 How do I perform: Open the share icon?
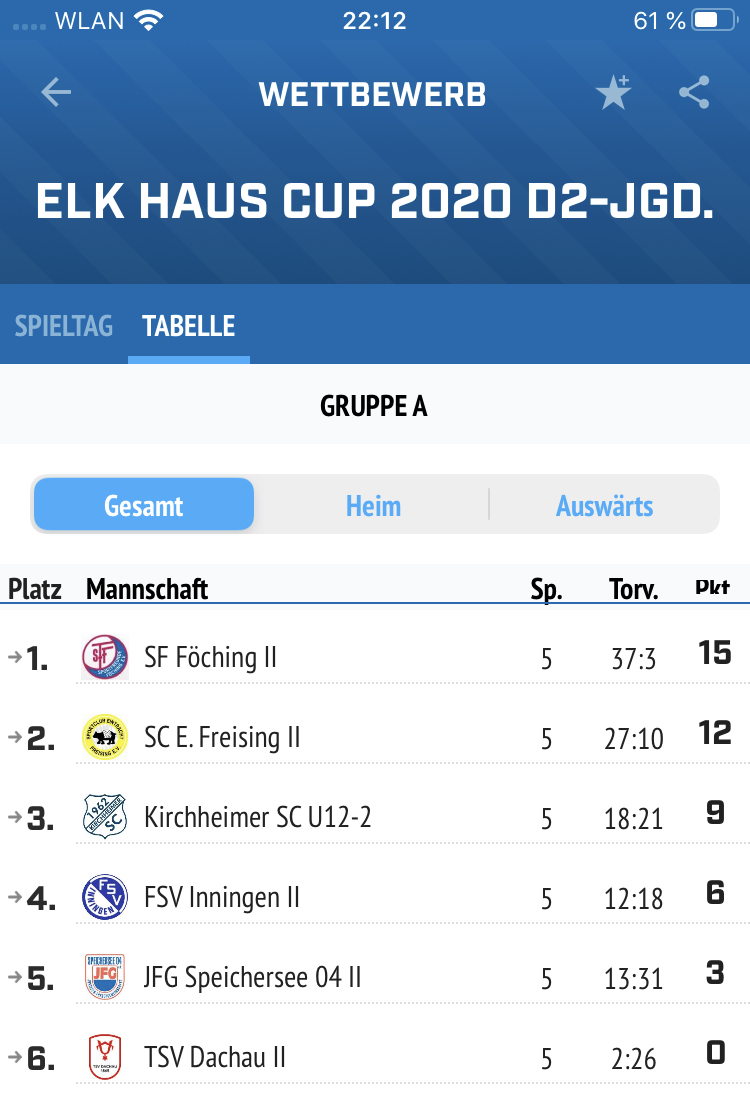tap(694, 92)
